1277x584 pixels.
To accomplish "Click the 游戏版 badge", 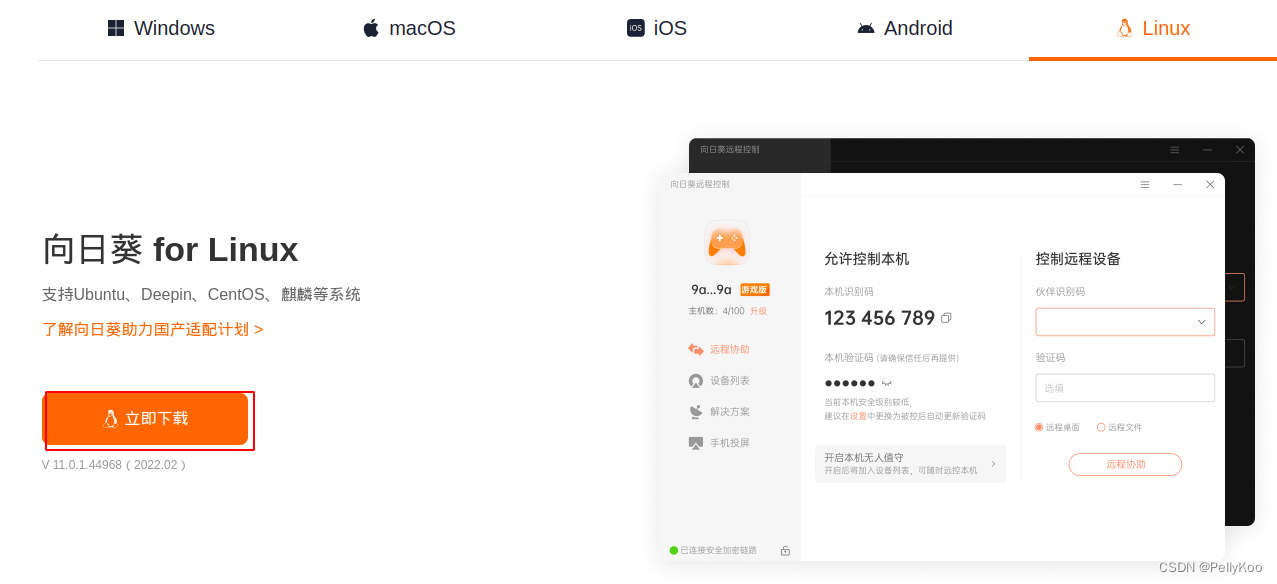I will [x=754, y=290].
